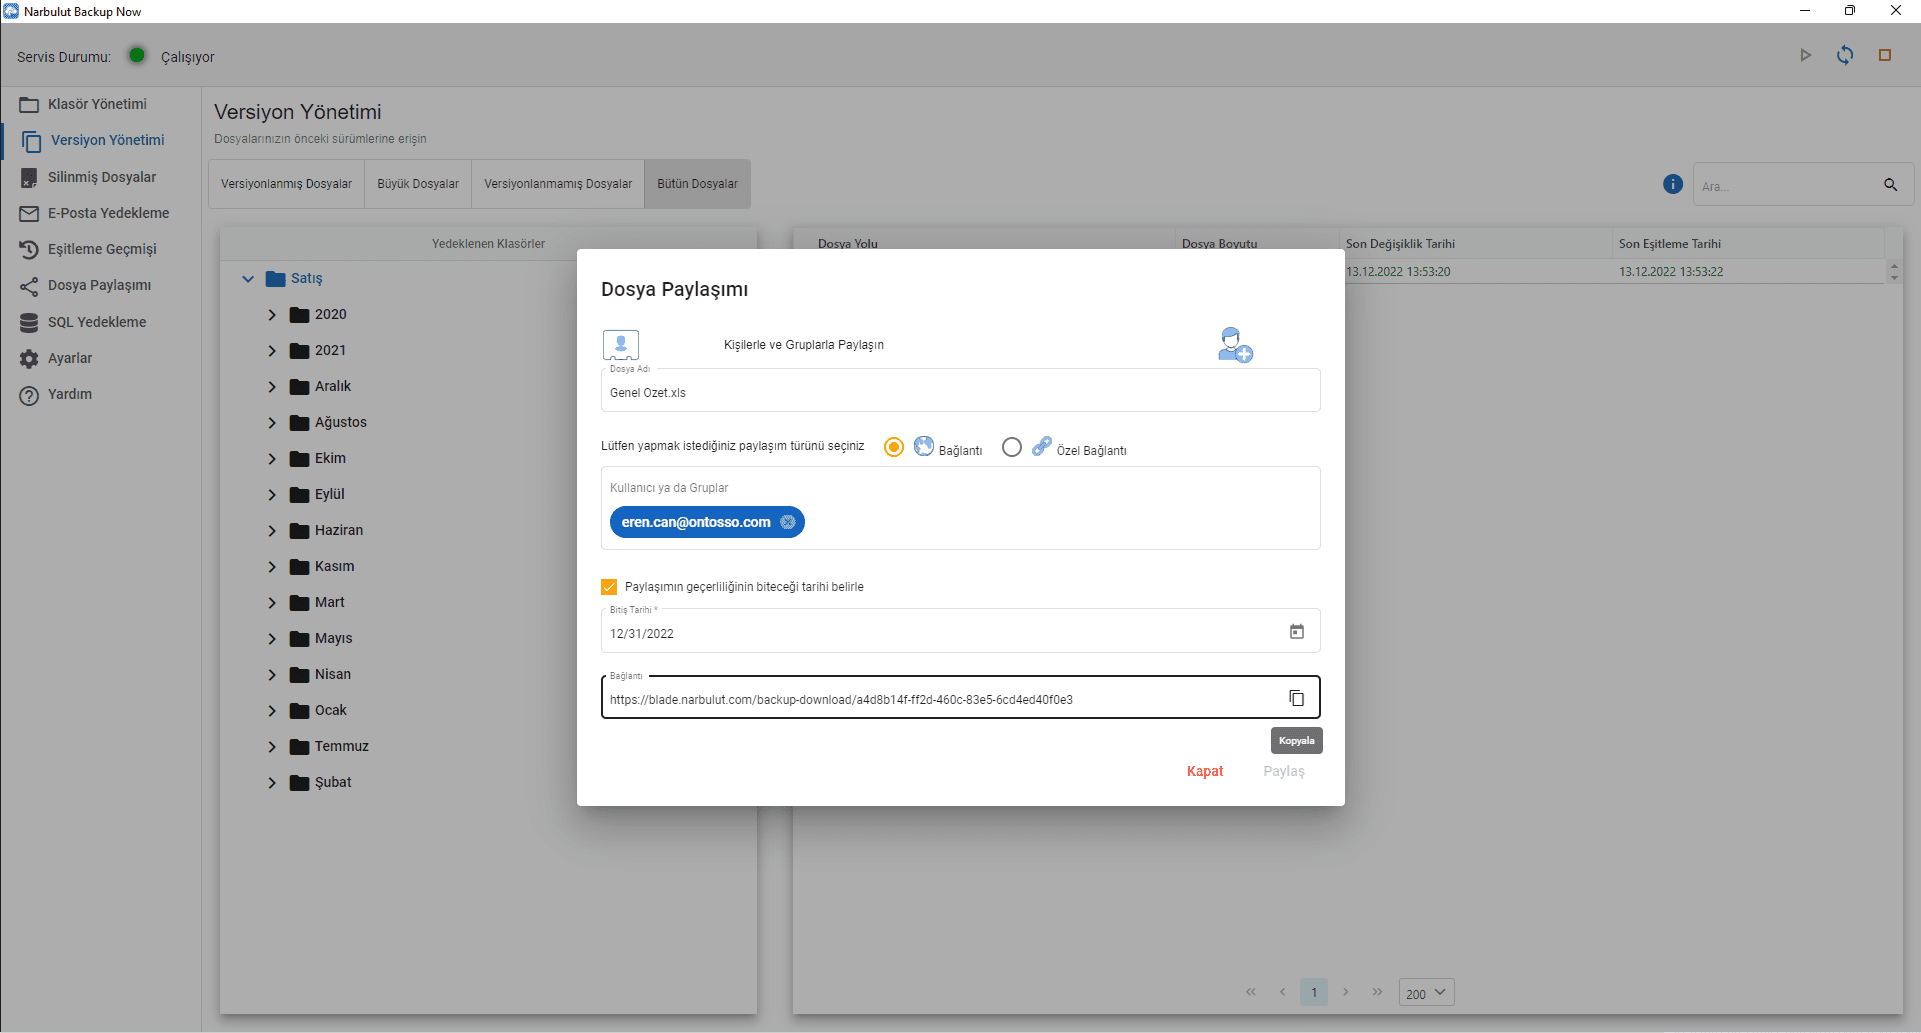The image size is (1921, 1033).
Task: Expand the 2020 folder
Action: point(272,315)
